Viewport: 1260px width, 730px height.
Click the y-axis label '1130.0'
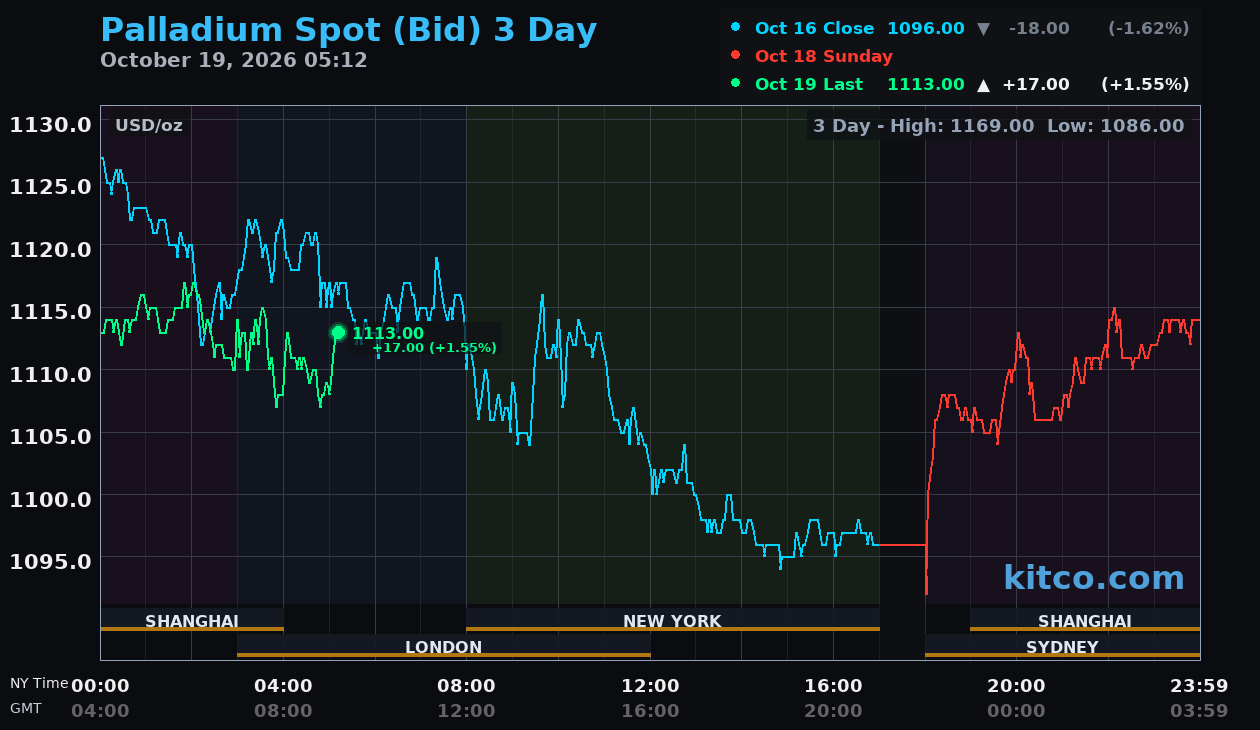(51, 125)
